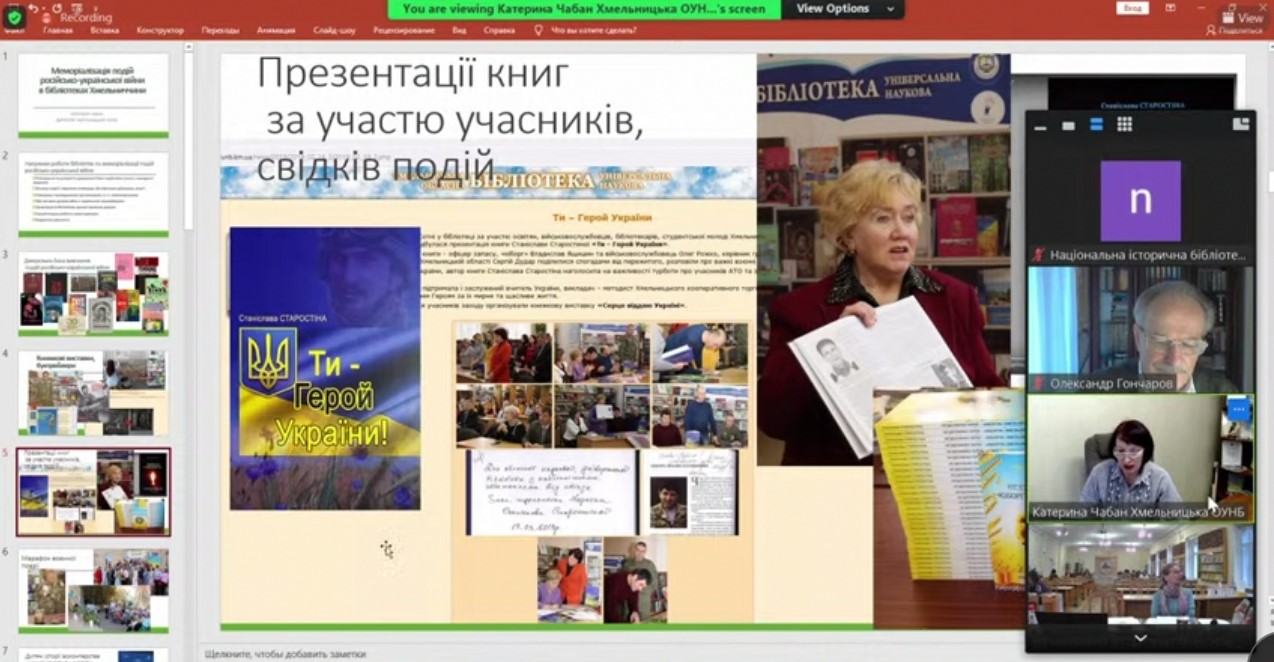Select slide 3 thumbnail in the slide panel

[x=94, y=293]
